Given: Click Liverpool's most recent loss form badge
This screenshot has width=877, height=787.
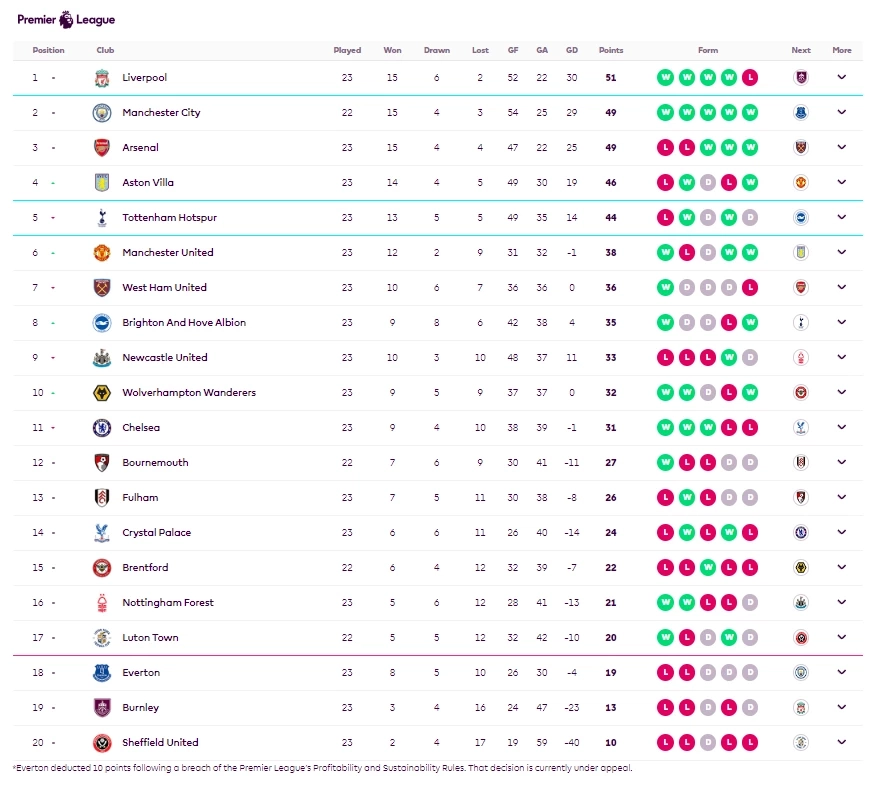Looking at the screenshot, I should [x=750, y=78].
